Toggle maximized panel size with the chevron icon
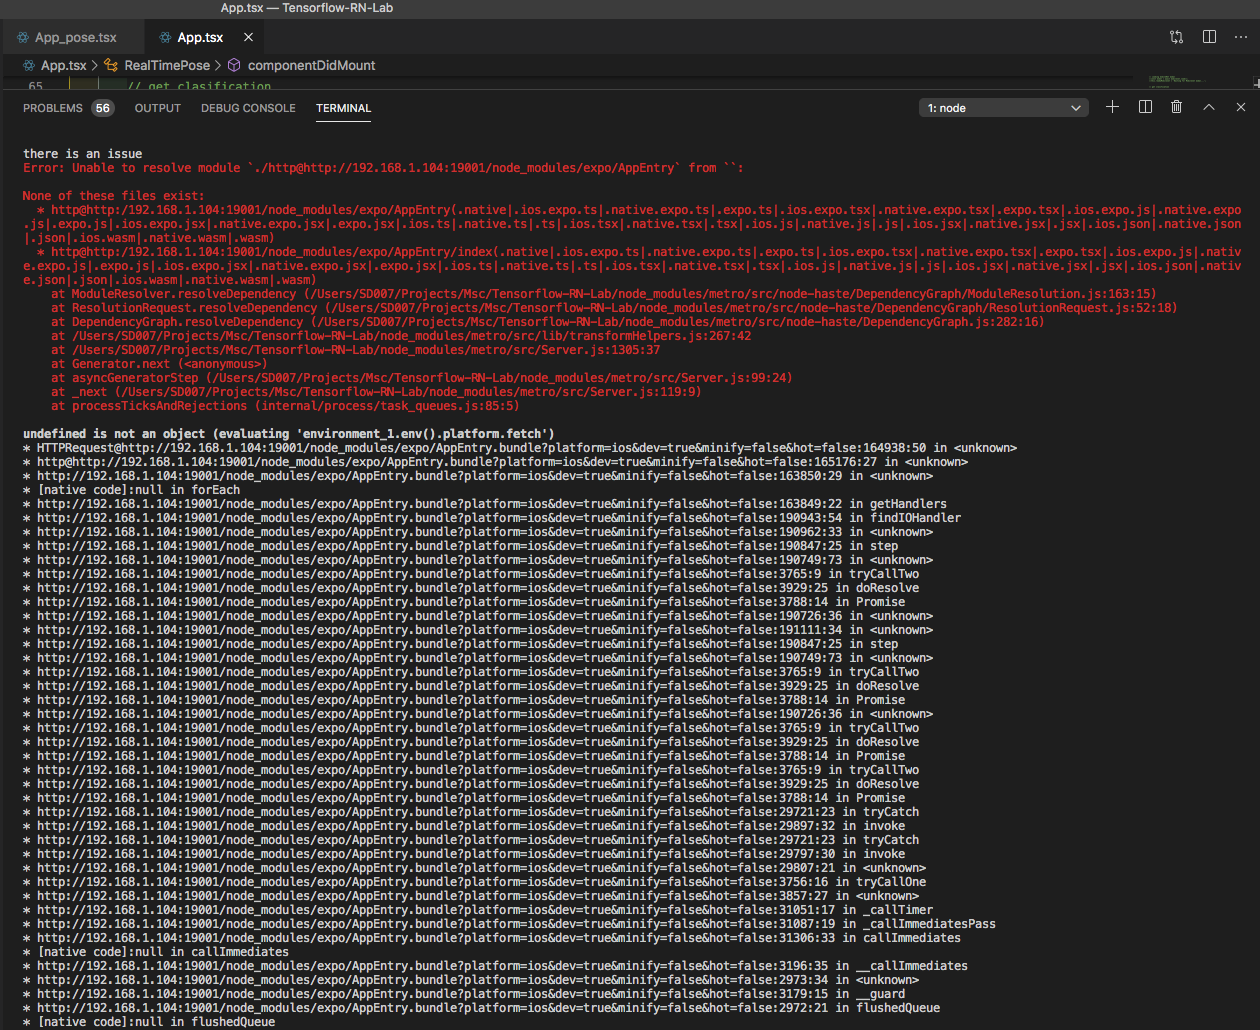This screenshot has height=1030, width=1260. click(1209, 107)
